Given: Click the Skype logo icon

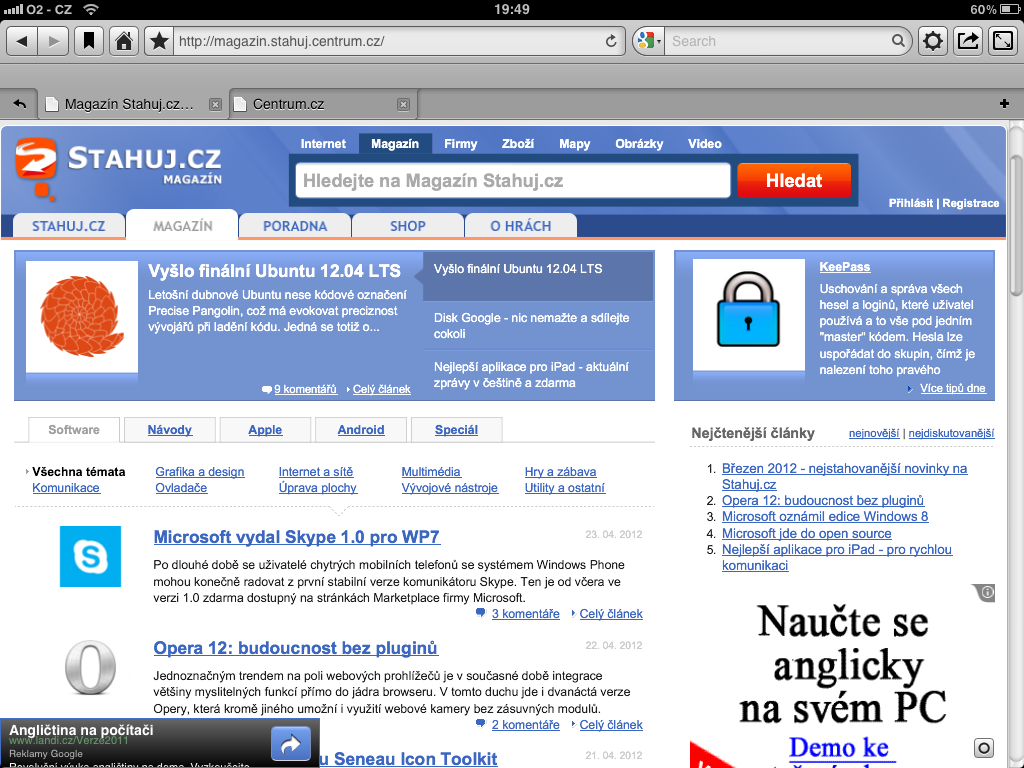Looking at the screenshot, I should [x=90, y=556].
